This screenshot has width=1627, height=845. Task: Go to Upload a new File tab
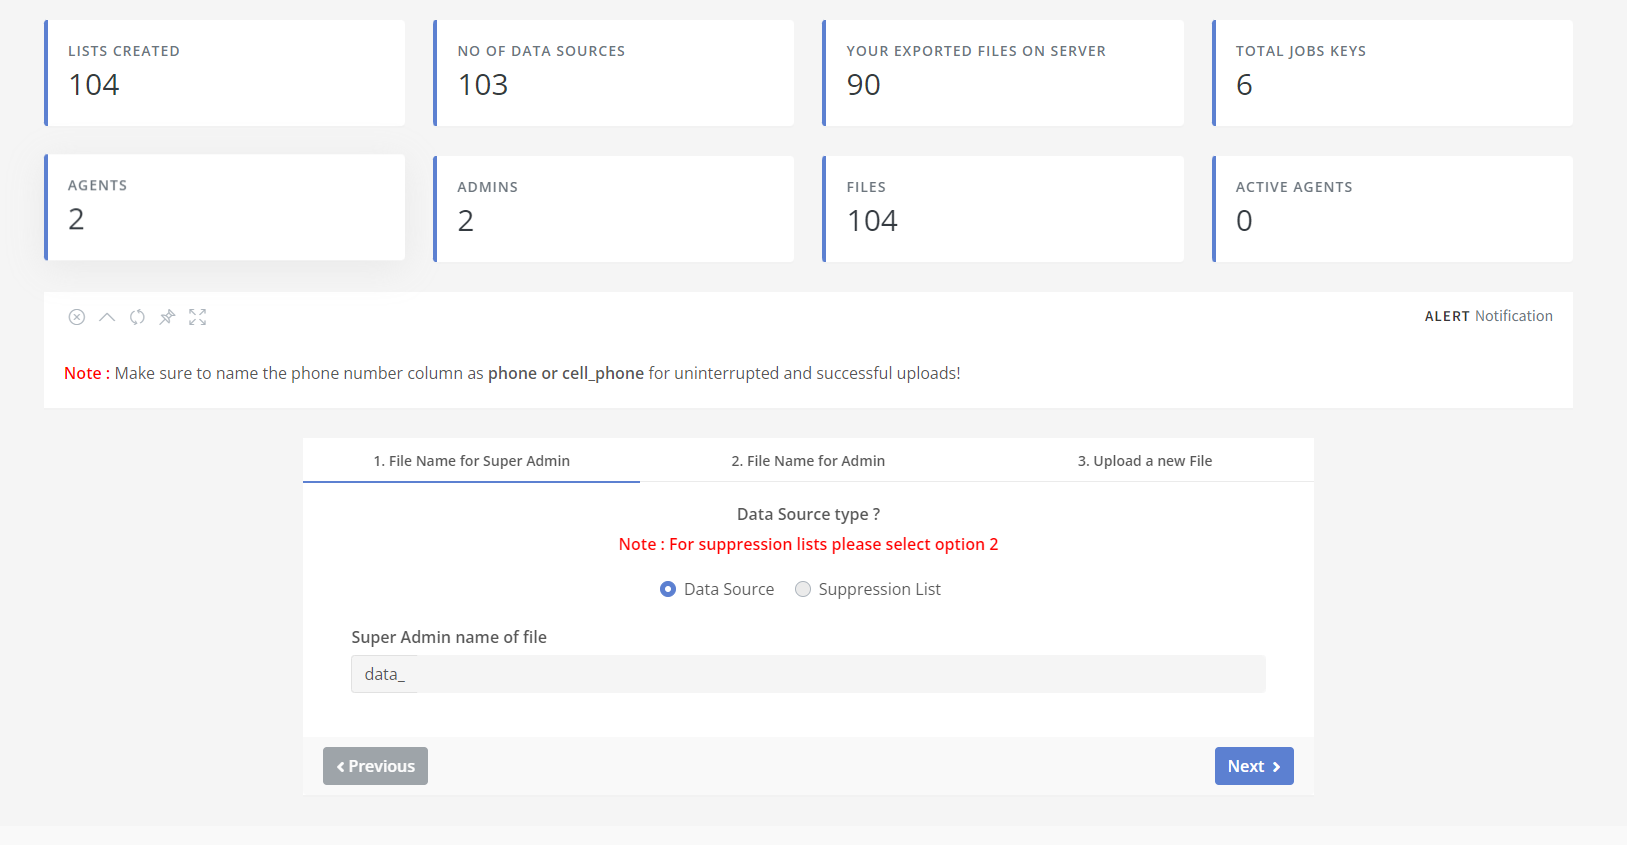pos(1145,461)
